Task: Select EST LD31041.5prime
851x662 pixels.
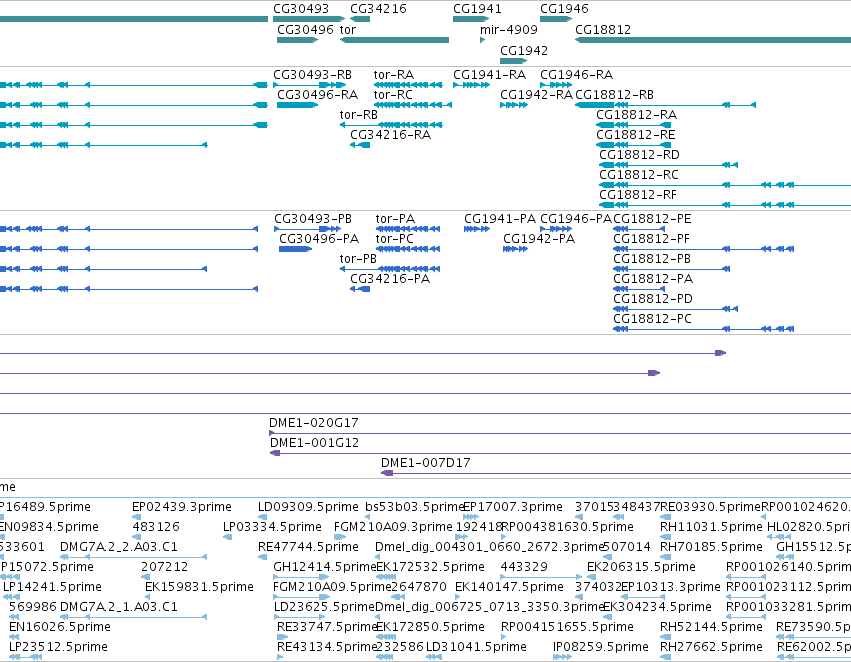Action: pyautogui.click(x=476, y=648)
